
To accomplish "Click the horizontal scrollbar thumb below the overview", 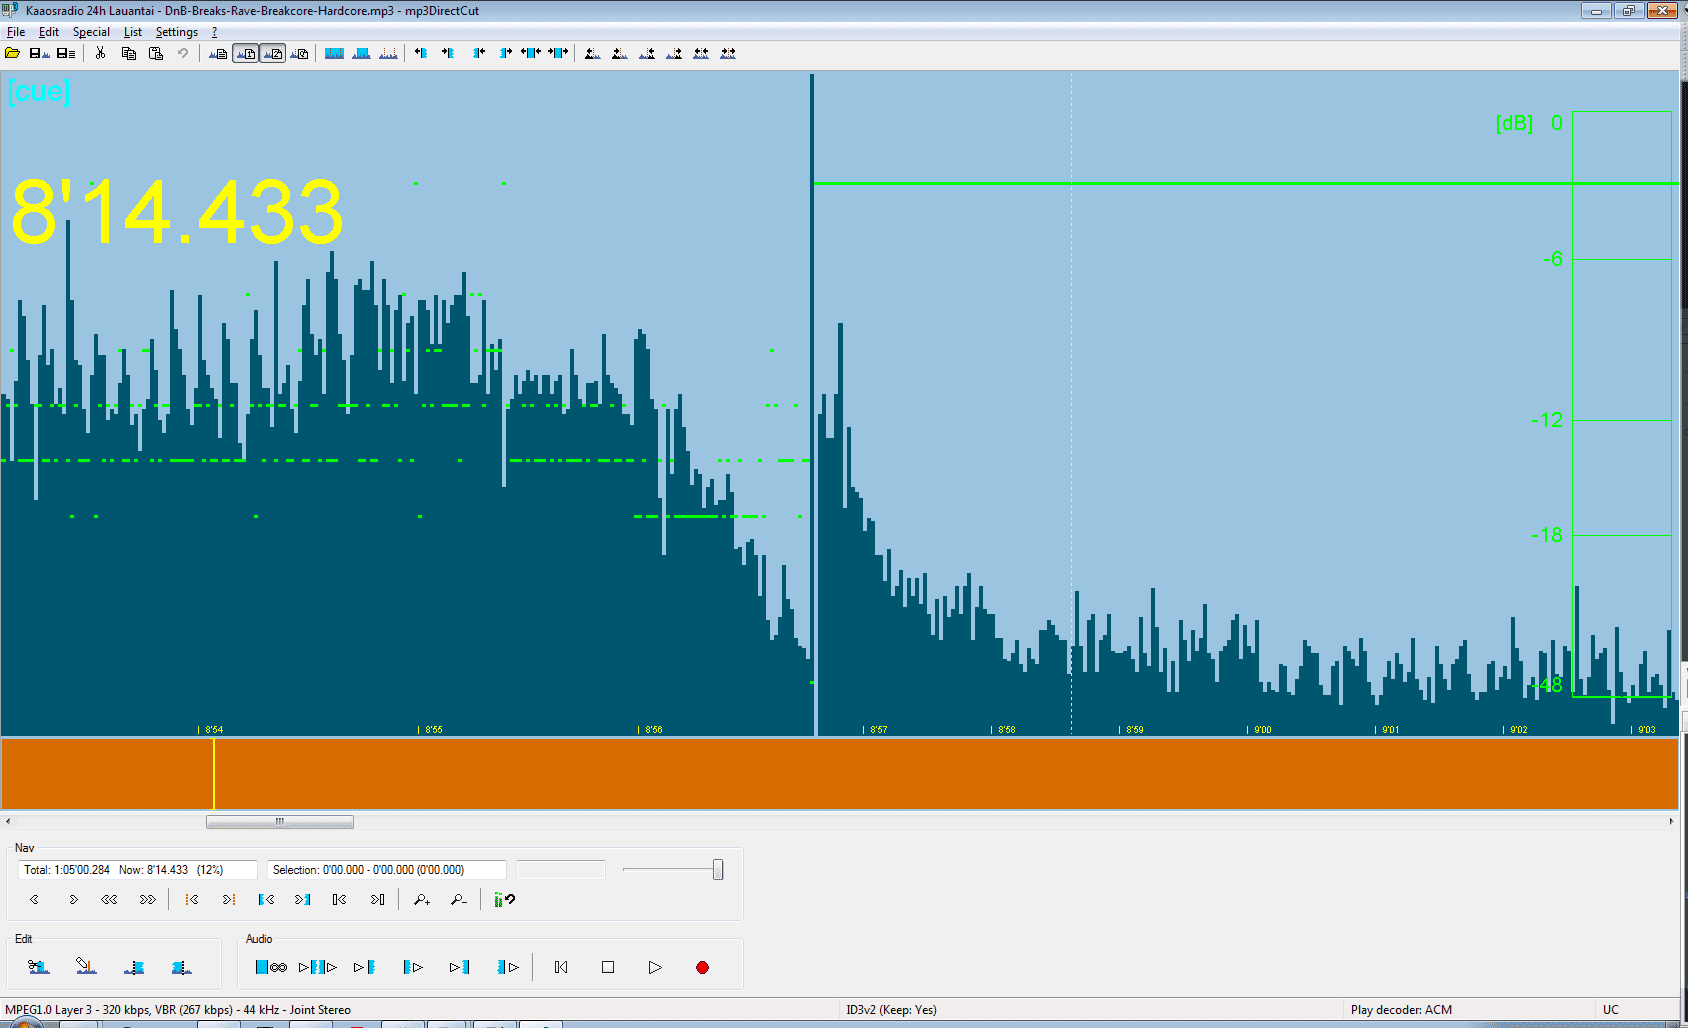I will click(280, 822).
